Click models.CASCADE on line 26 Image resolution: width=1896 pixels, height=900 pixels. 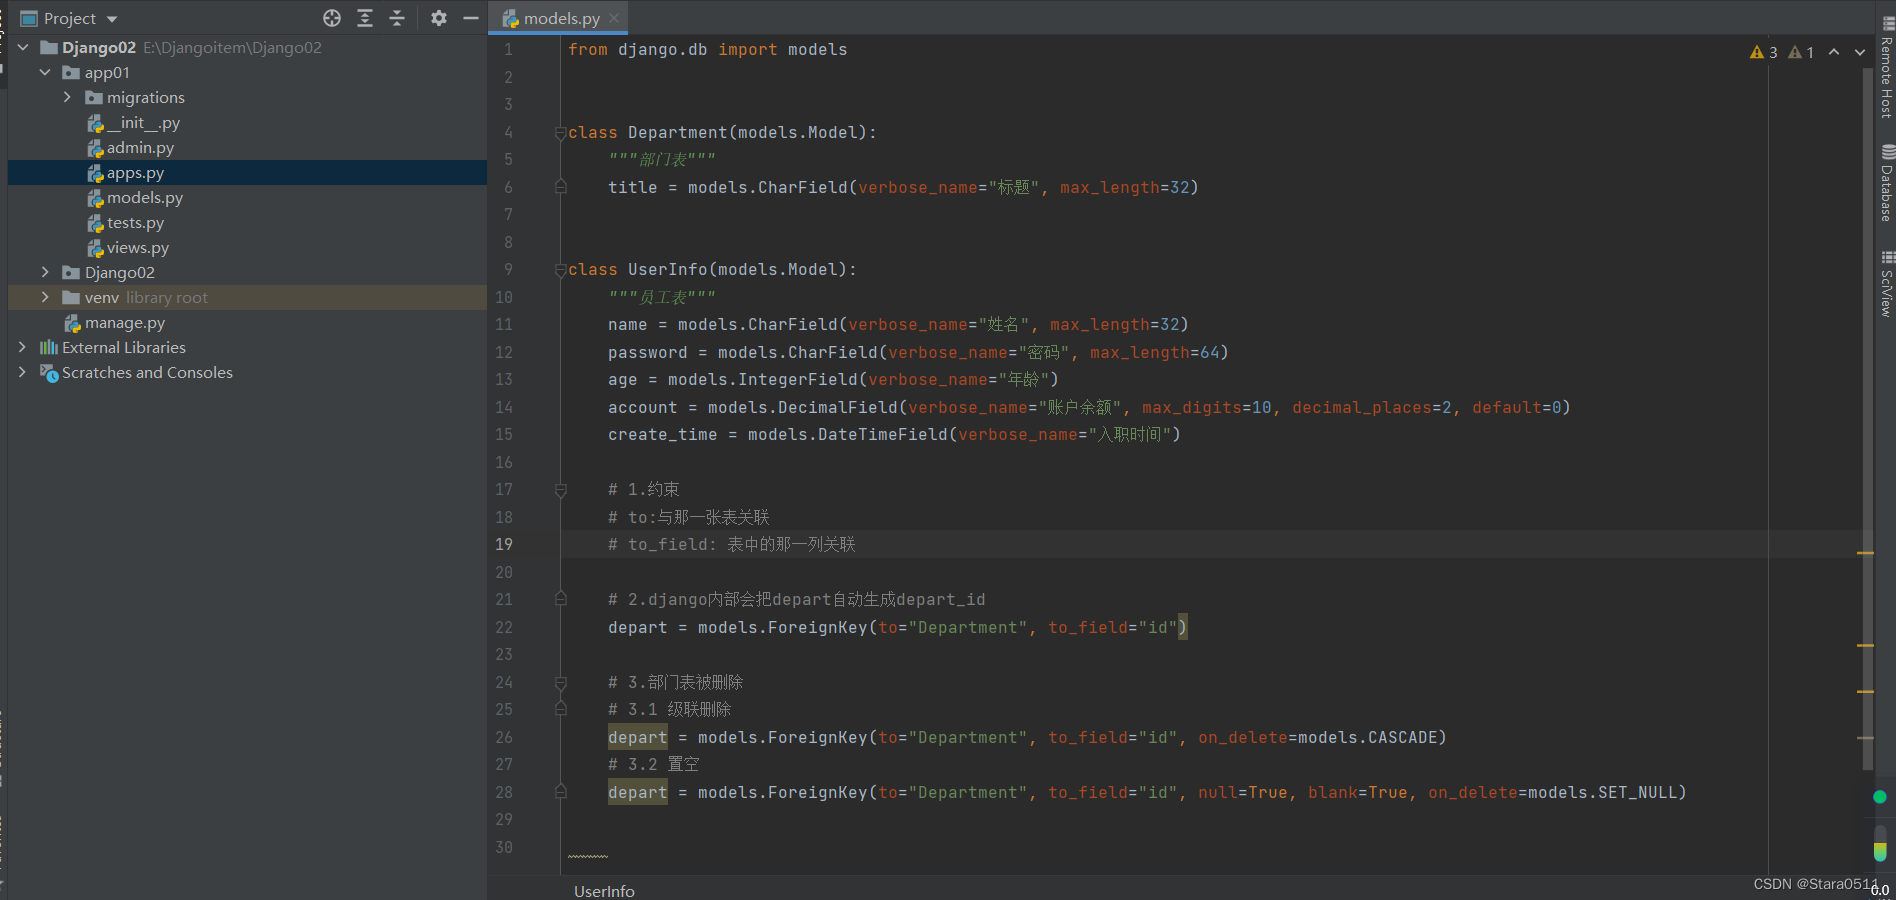(1367, 737)
